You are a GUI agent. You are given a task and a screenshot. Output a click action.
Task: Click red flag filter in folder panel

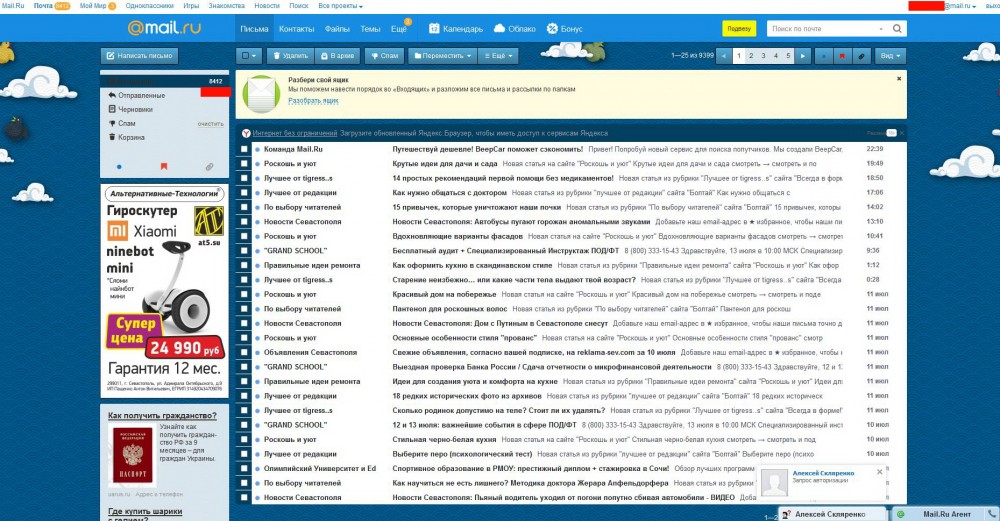[164, 167]
